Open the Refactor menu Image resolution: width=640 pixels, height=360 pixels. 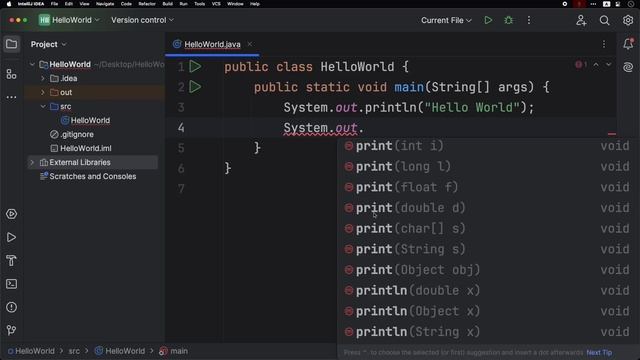coord(147,4)
